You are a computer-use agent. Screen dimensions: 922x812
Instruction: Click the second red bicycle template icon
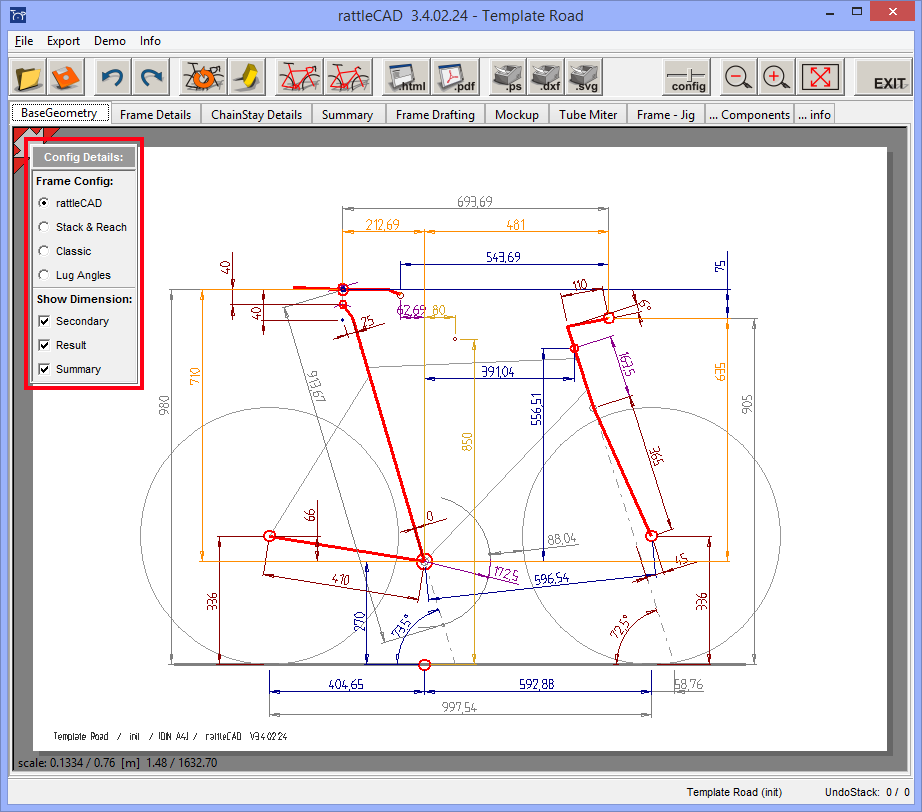(349, 77)
